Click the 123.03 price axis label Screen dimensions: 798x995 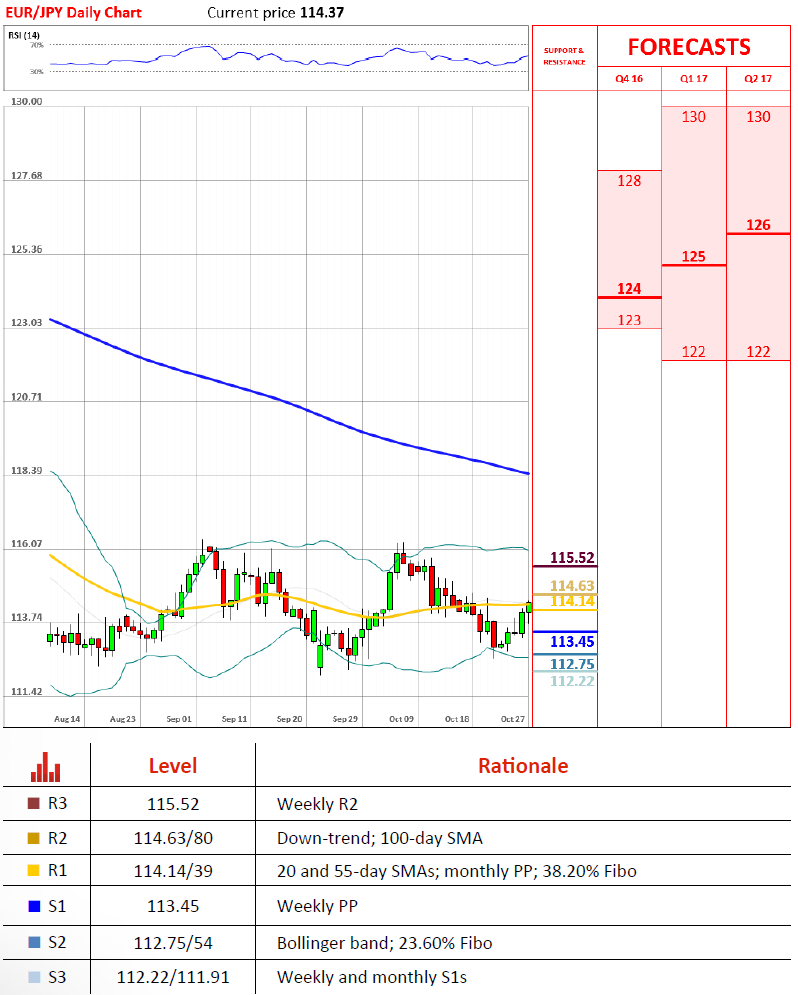(27, 322)
